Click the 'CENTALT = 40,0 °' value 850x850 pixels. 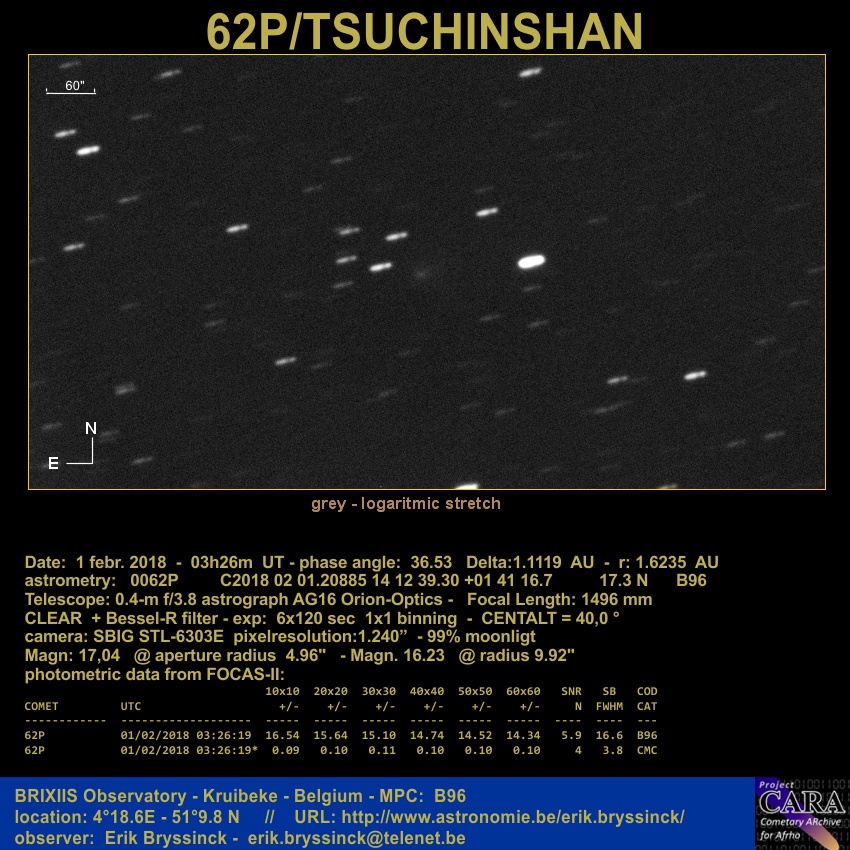coord(550,619)
